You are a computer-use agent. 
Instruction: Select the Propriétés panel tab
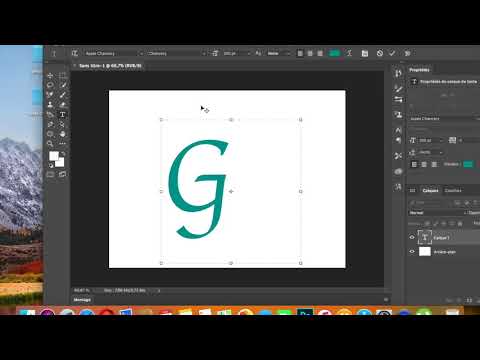coord(419,70)
